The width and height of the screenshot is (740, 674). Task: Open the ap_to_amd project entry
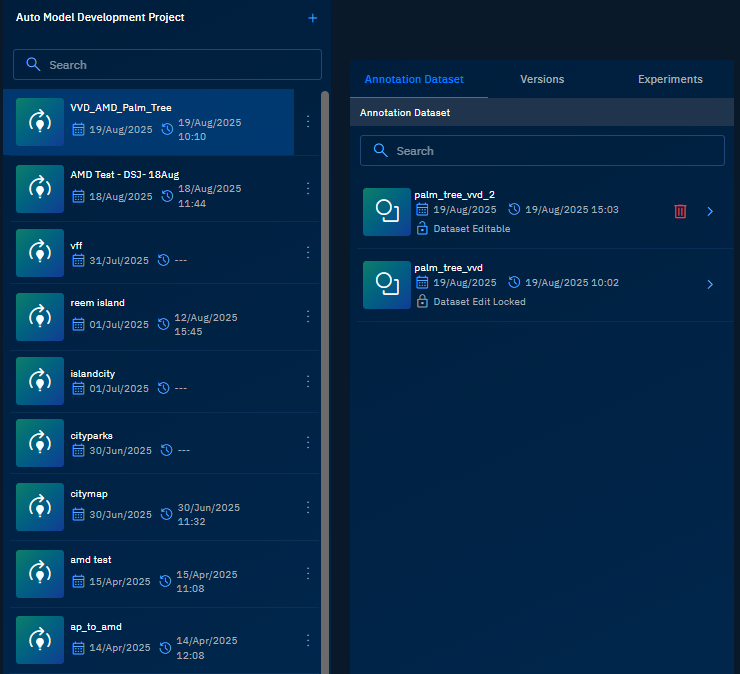[96, 627]
